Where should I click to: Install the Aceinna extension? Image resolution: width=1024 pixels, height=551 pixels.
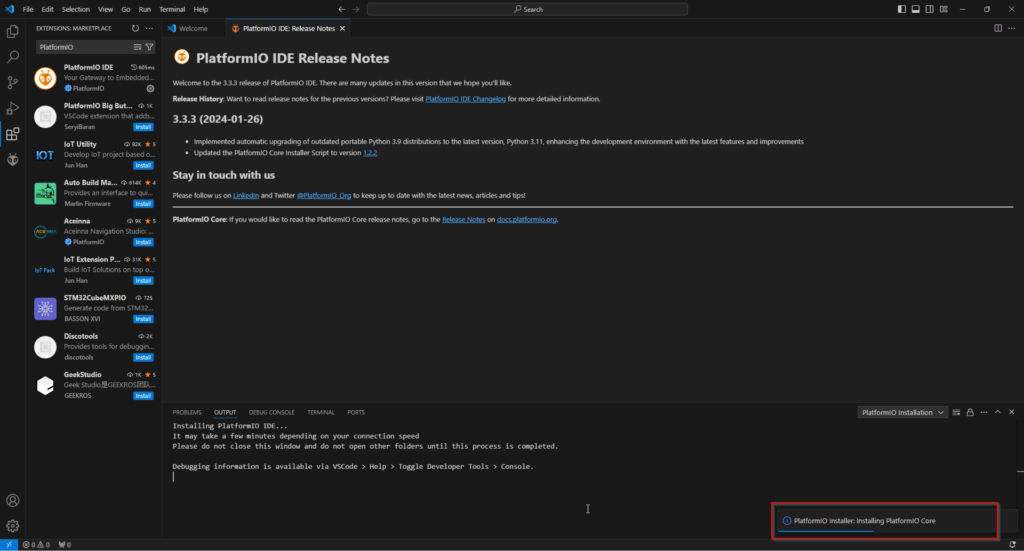click(x=143, y=242)
